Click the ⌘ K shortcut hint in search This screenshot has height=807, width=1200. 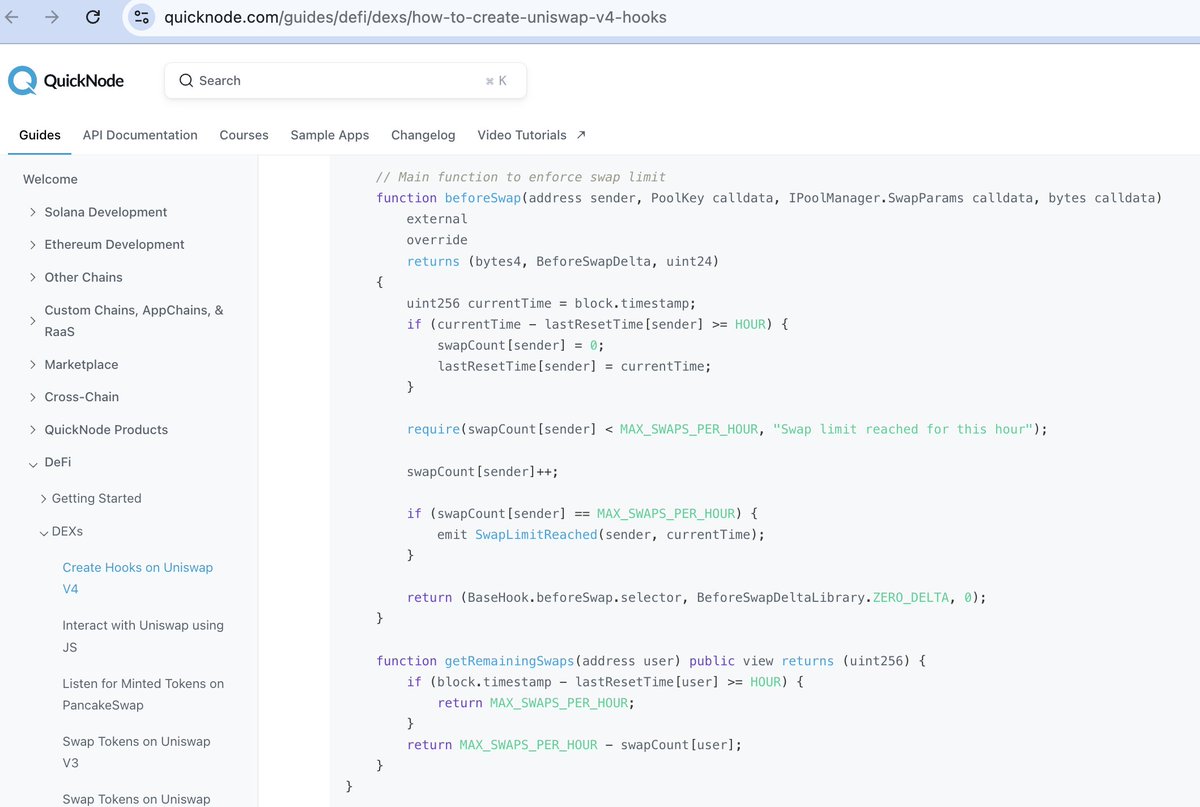[x=496, y=81]
